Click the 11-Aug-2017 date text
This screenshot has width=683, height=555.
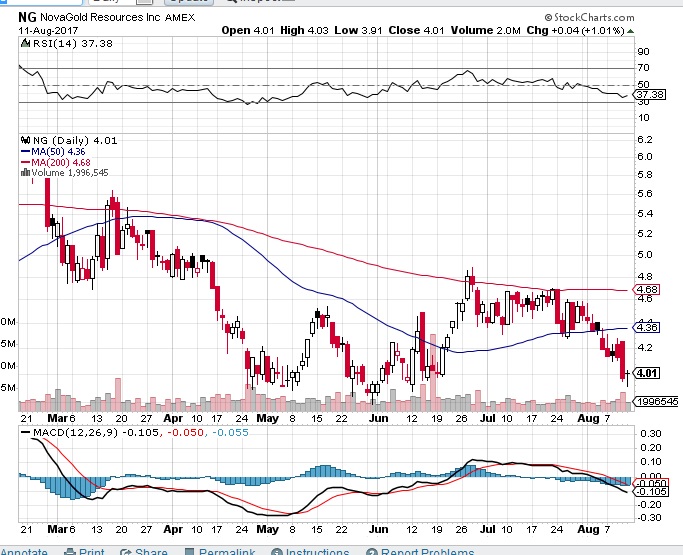click(48, 30)
